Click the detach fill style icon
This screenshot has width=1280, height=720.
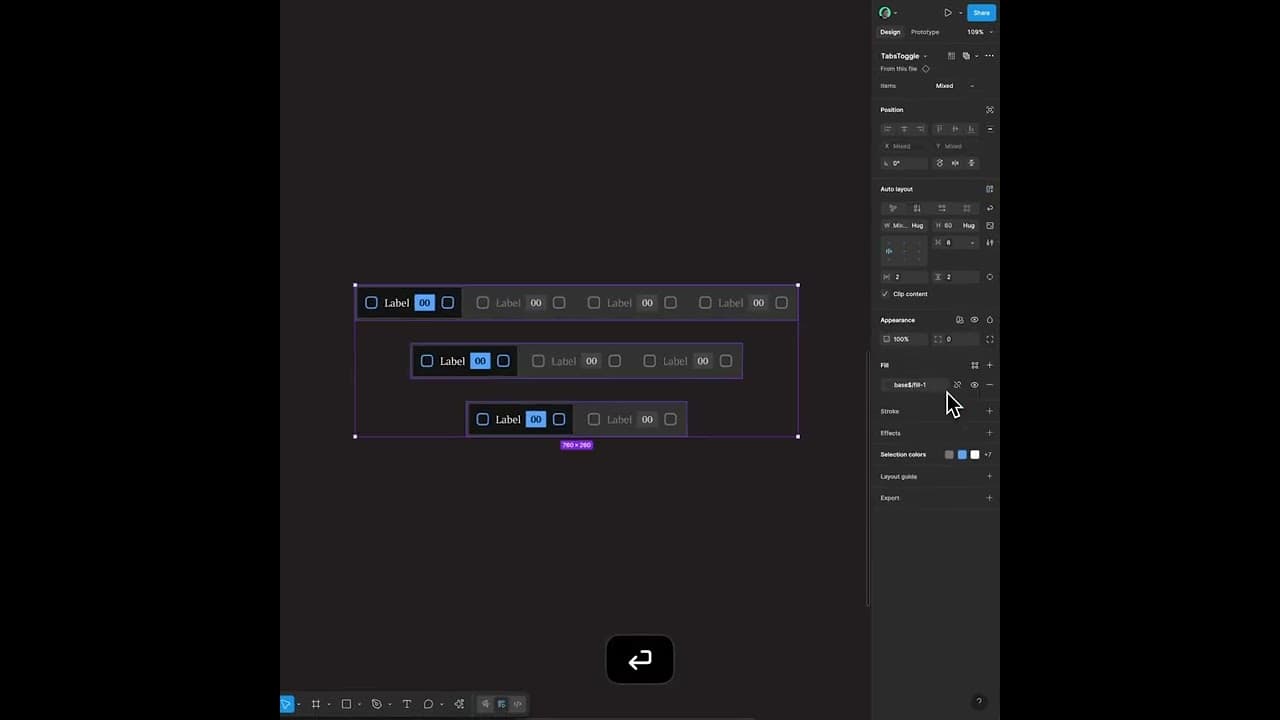tap(957, 385)
